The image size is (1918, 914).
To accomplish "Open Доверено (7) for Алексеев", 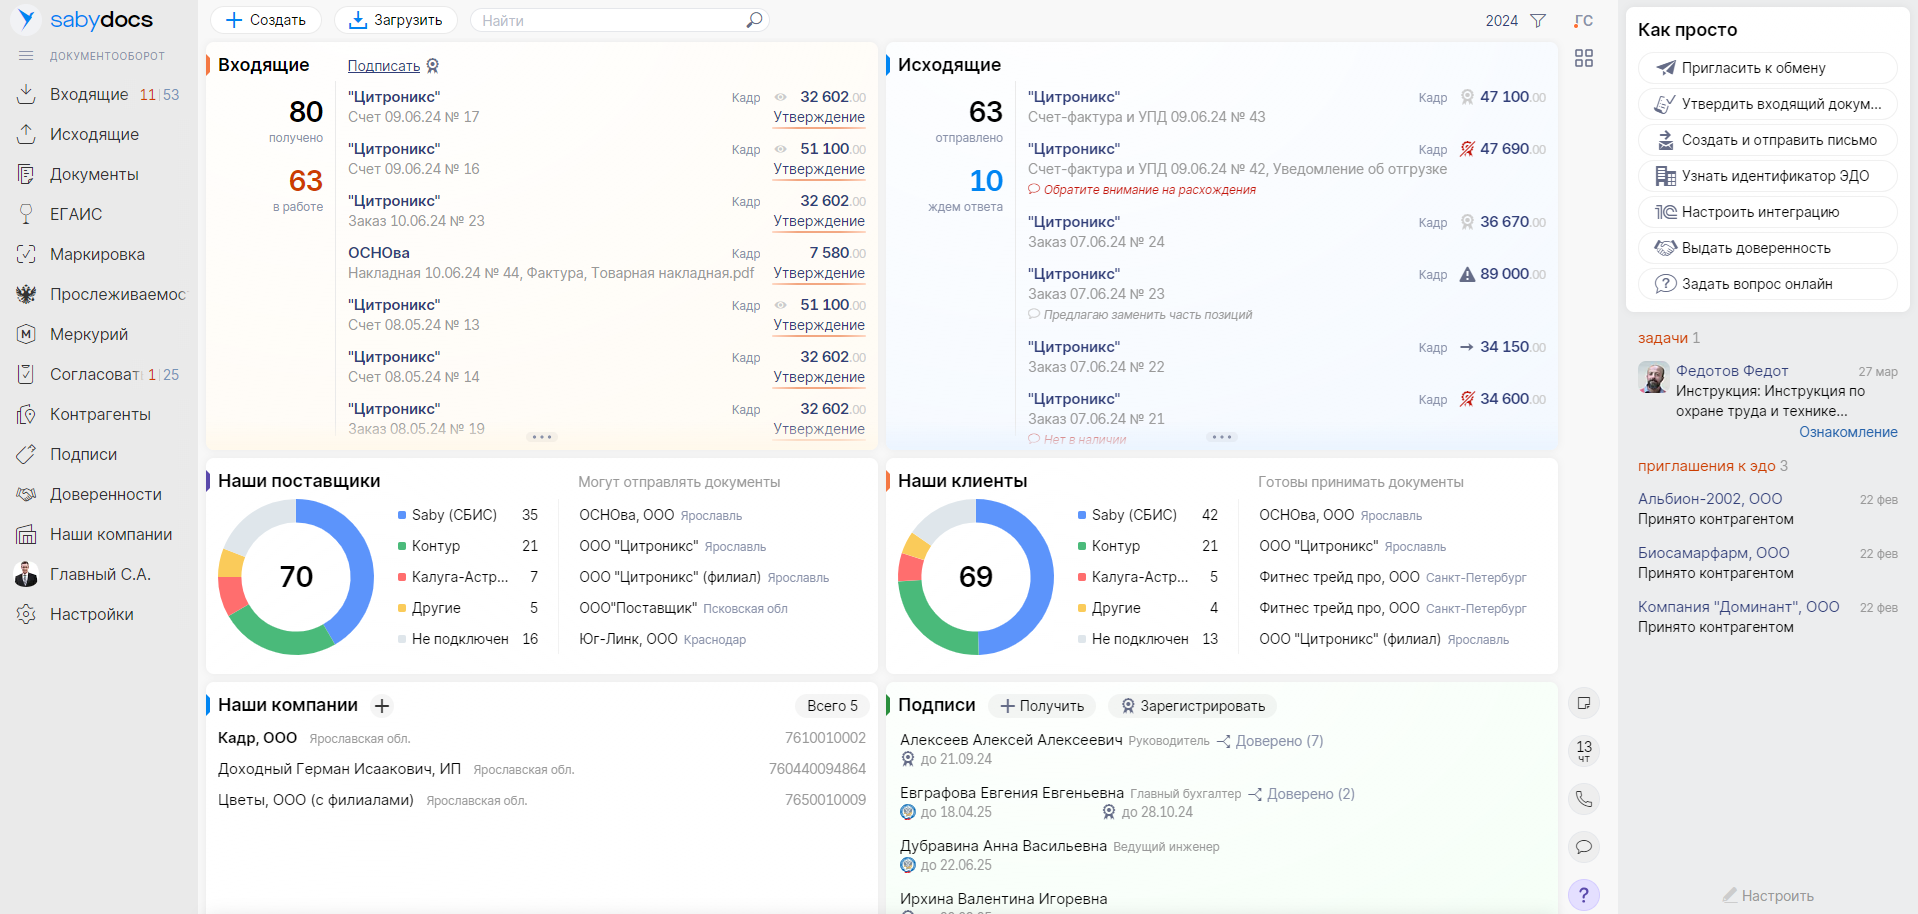I will pyautogui.click(x=1270, y=741).
